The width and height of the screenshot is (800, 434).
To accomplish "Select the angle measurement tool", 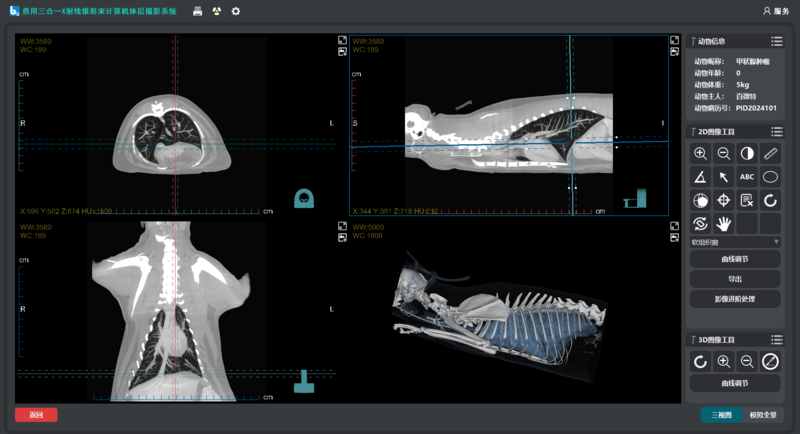I will tap(700, 176).
